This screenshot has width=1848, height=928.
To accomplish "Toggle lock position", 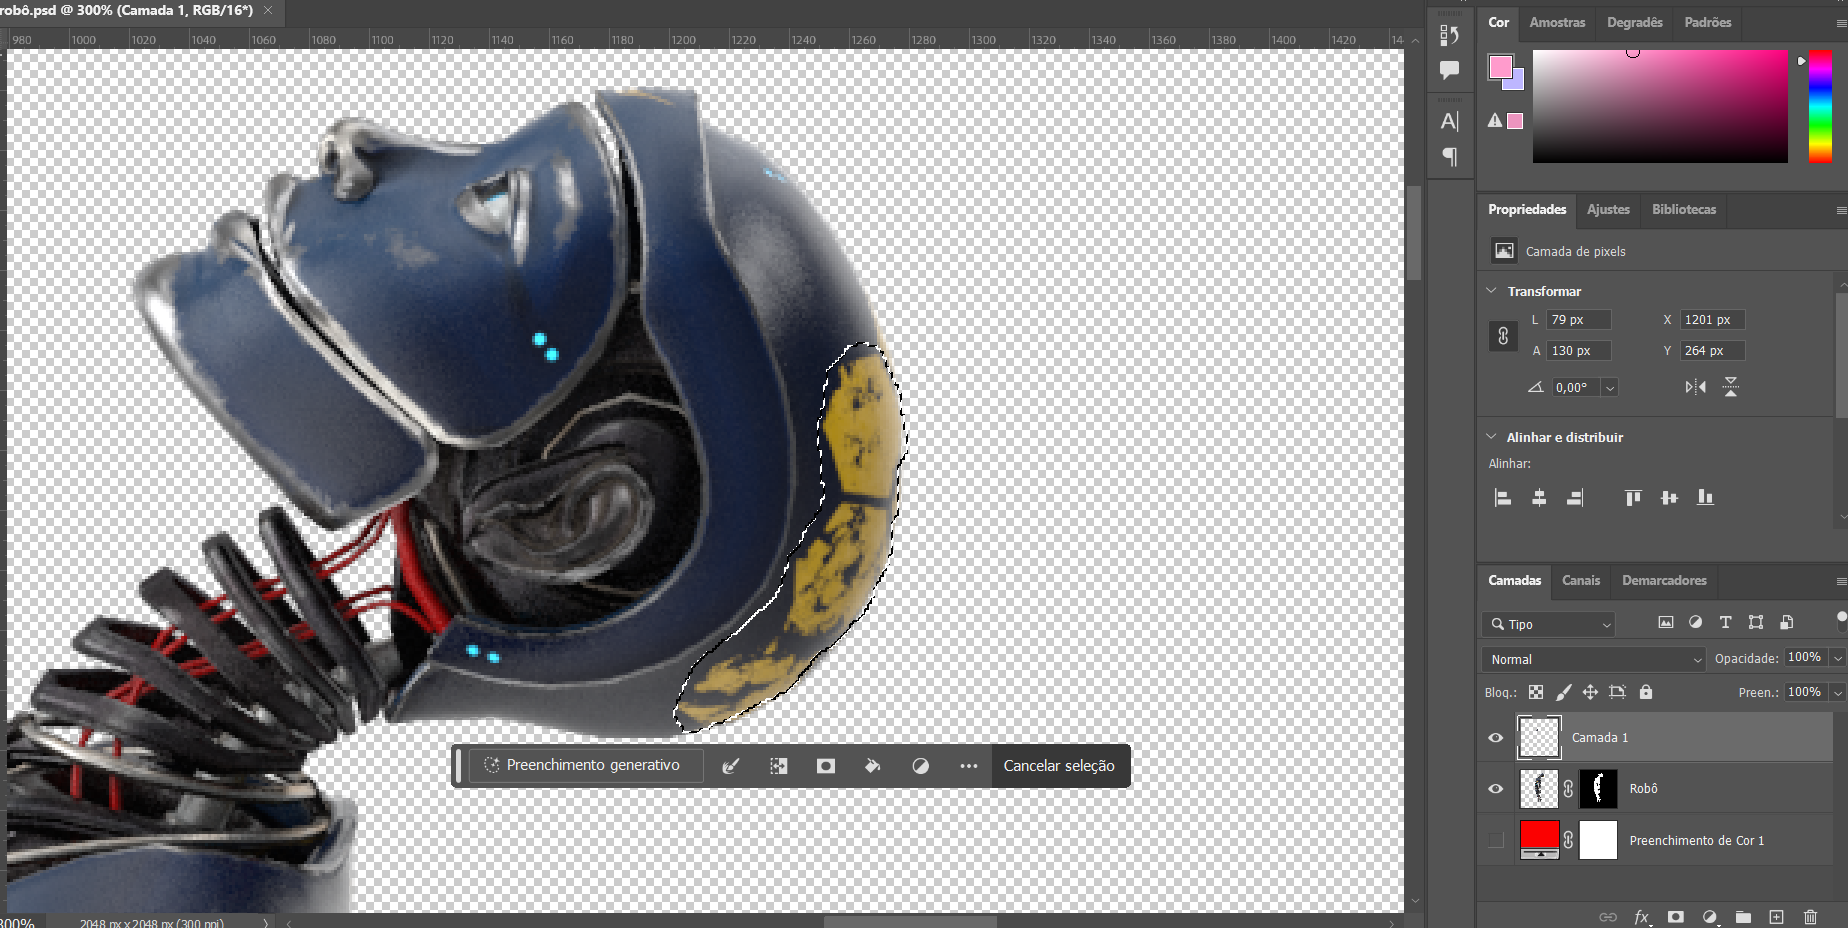I will [1590, 692].
